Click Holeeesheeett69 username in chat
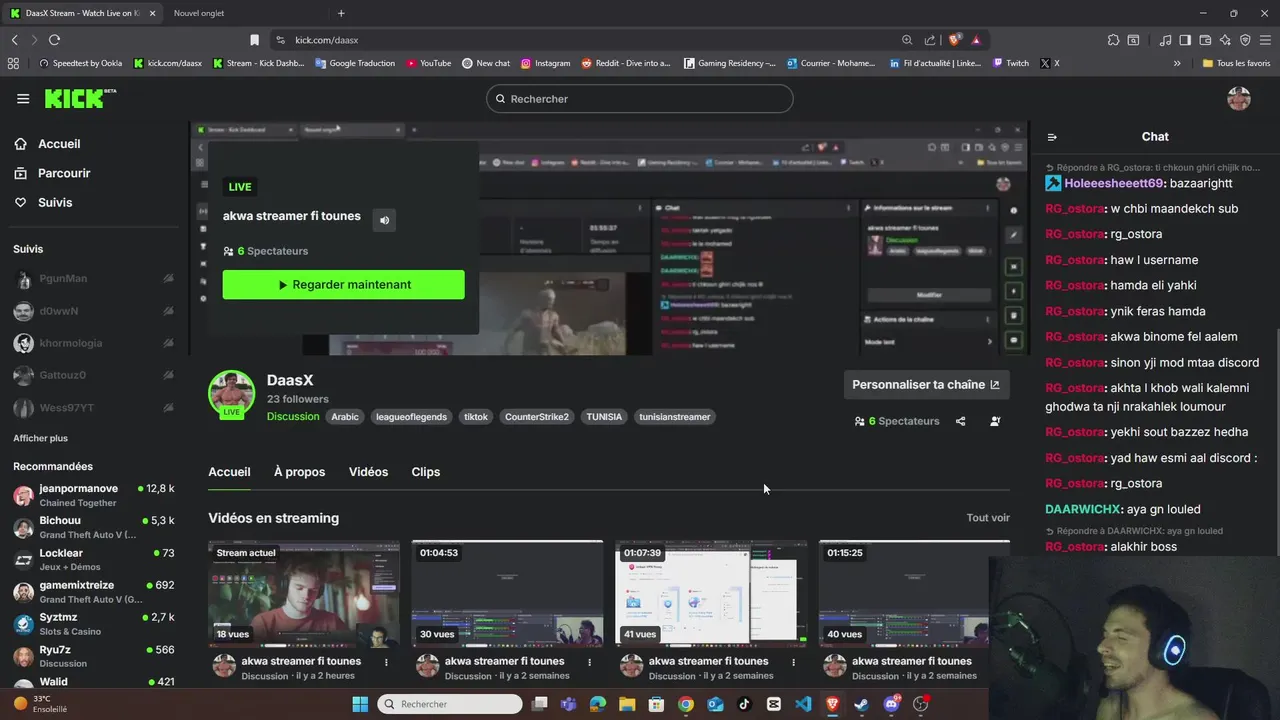Image resolution: width=1280 pixels, height=720 pixels. tap(1114, 184)
